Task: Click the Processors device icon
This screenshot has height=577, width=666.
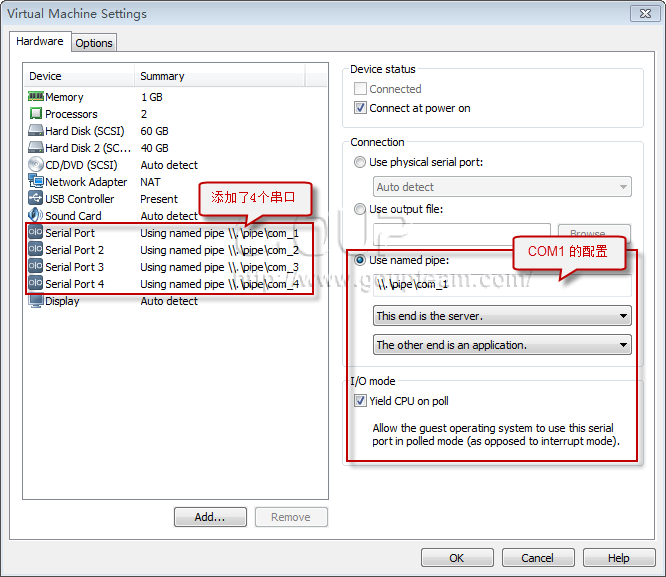Action: [36, 113]
